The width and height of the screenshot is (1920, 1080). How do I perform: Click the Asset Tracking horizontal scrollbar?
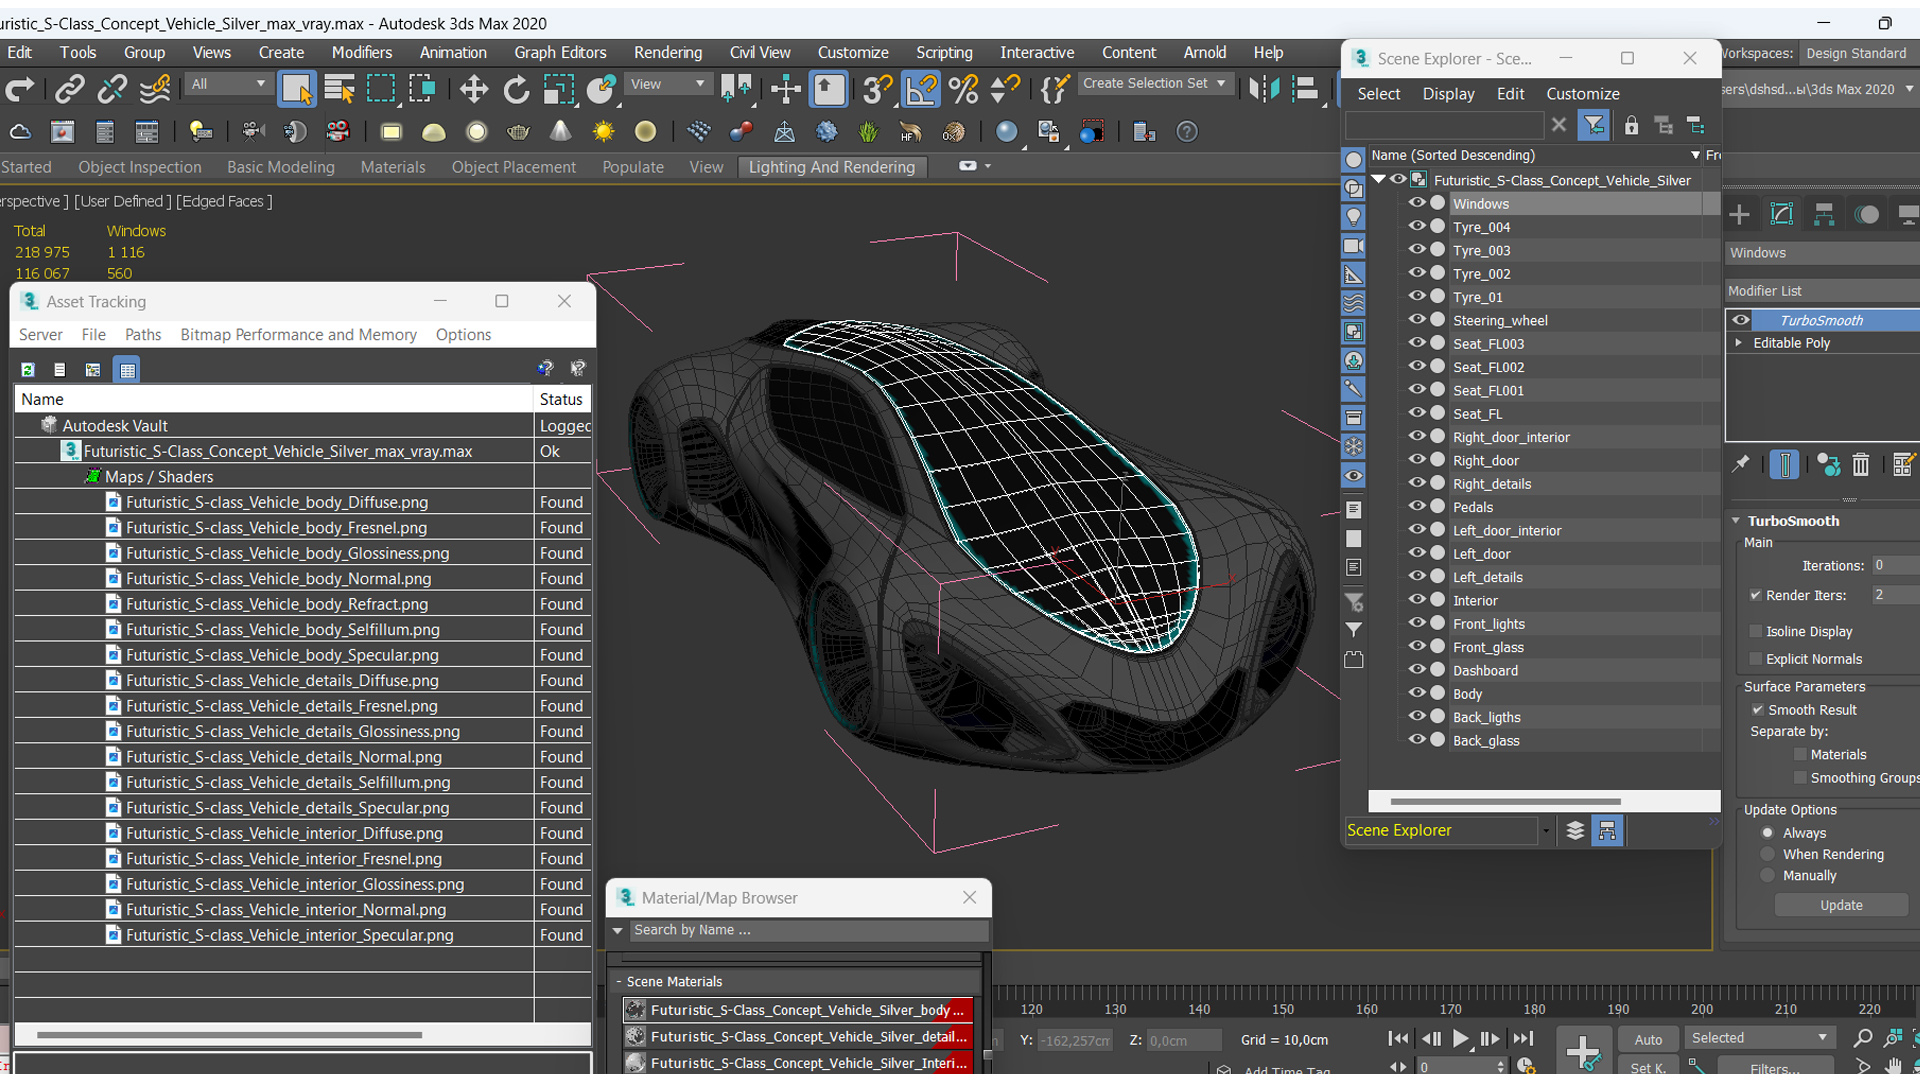(229, 1035)
